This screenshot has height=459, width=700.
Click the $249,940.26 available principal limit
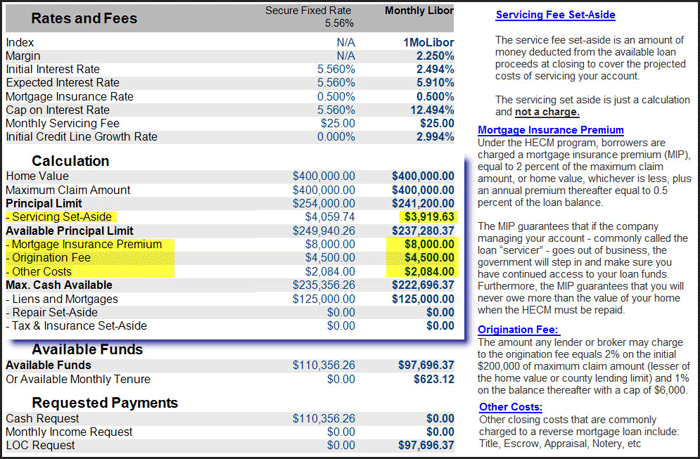click(324, 231)
